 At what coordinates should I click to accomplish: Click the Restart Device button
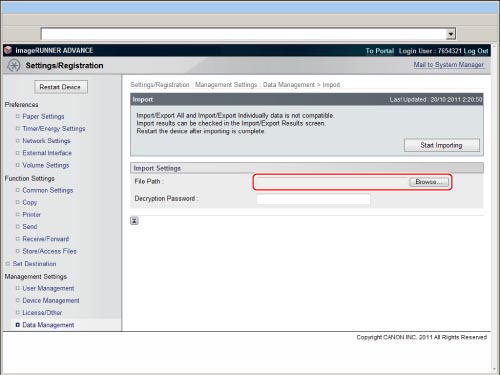pos(61,87)
